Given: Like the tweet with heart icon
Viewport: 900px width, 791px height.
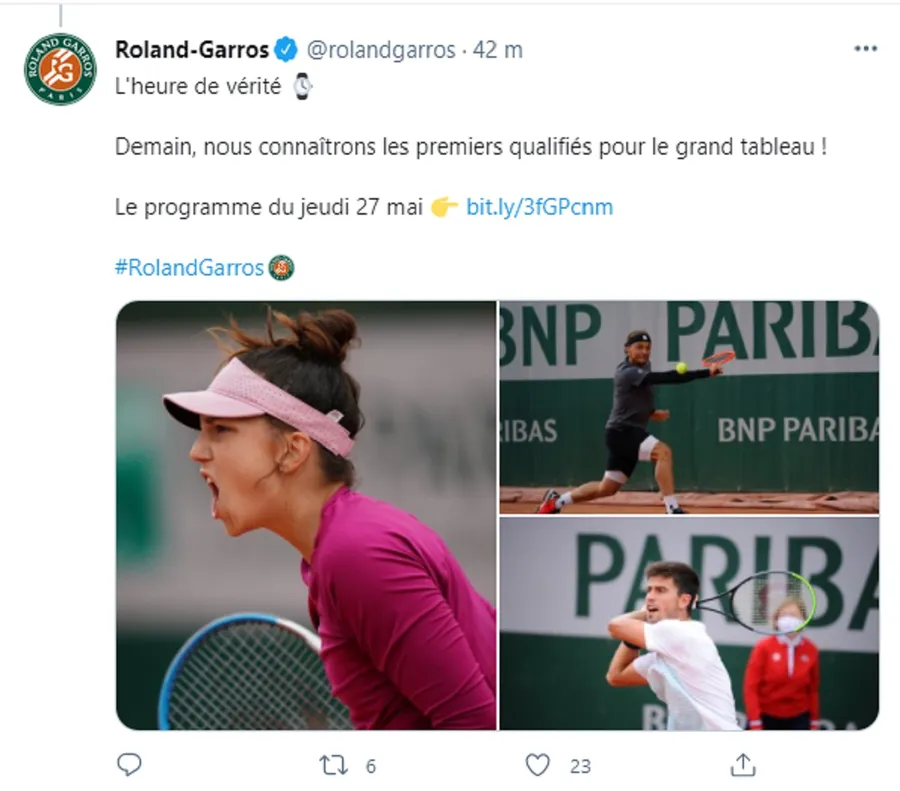Looking at the screenshot, I should click(538, 765).
